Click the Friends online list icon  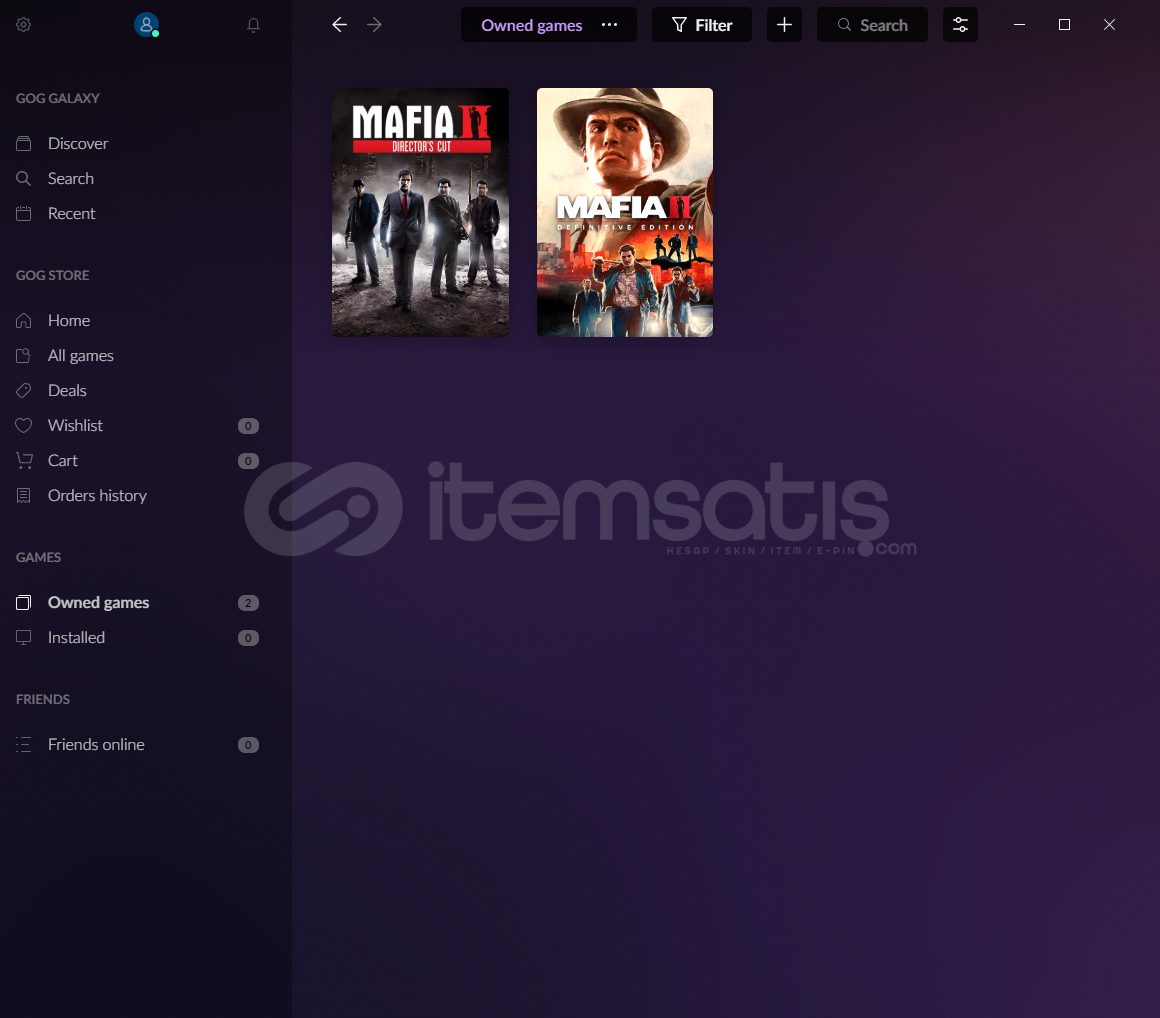[x=24, y=745]
